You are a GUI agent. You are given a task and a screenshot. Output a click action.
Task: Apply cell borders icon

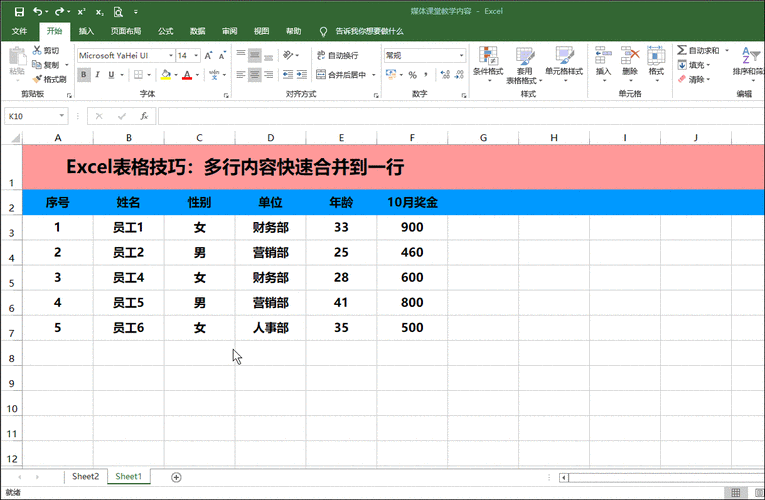(139, 75)
